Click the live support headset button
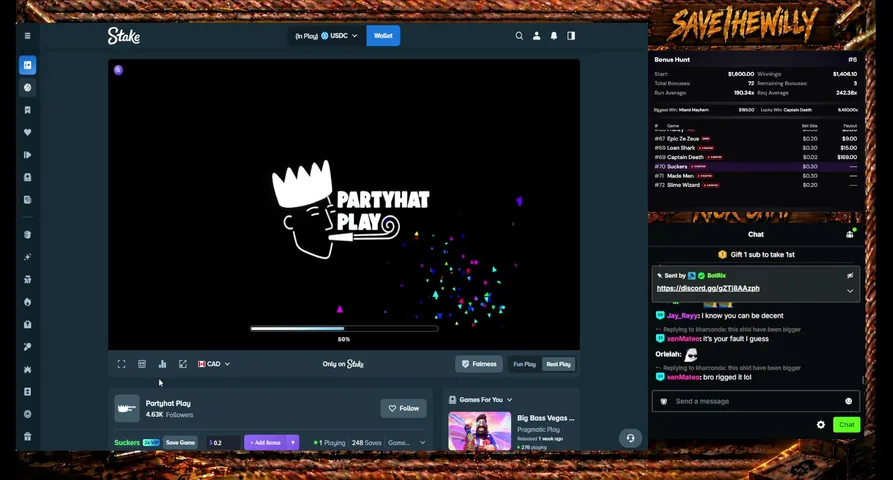The height and width of the screenshot is (480, 893). click(x=630, y=438)
